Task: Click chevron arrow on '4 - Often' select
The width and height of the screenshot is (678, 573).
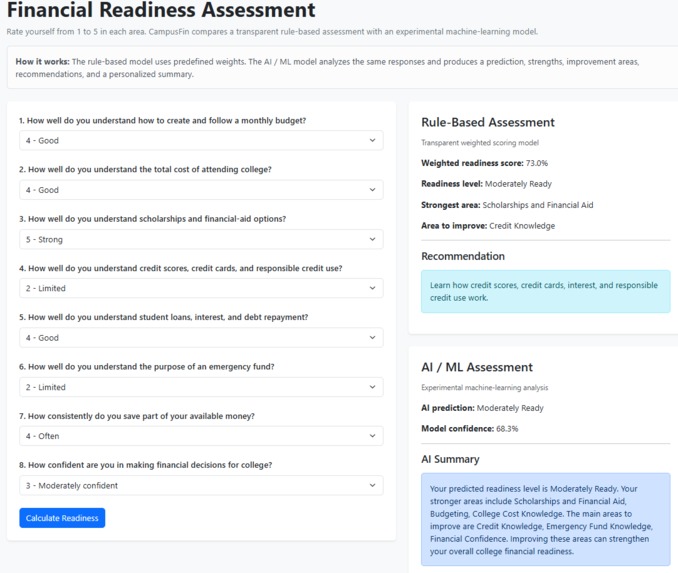Action: coord(372,436)
